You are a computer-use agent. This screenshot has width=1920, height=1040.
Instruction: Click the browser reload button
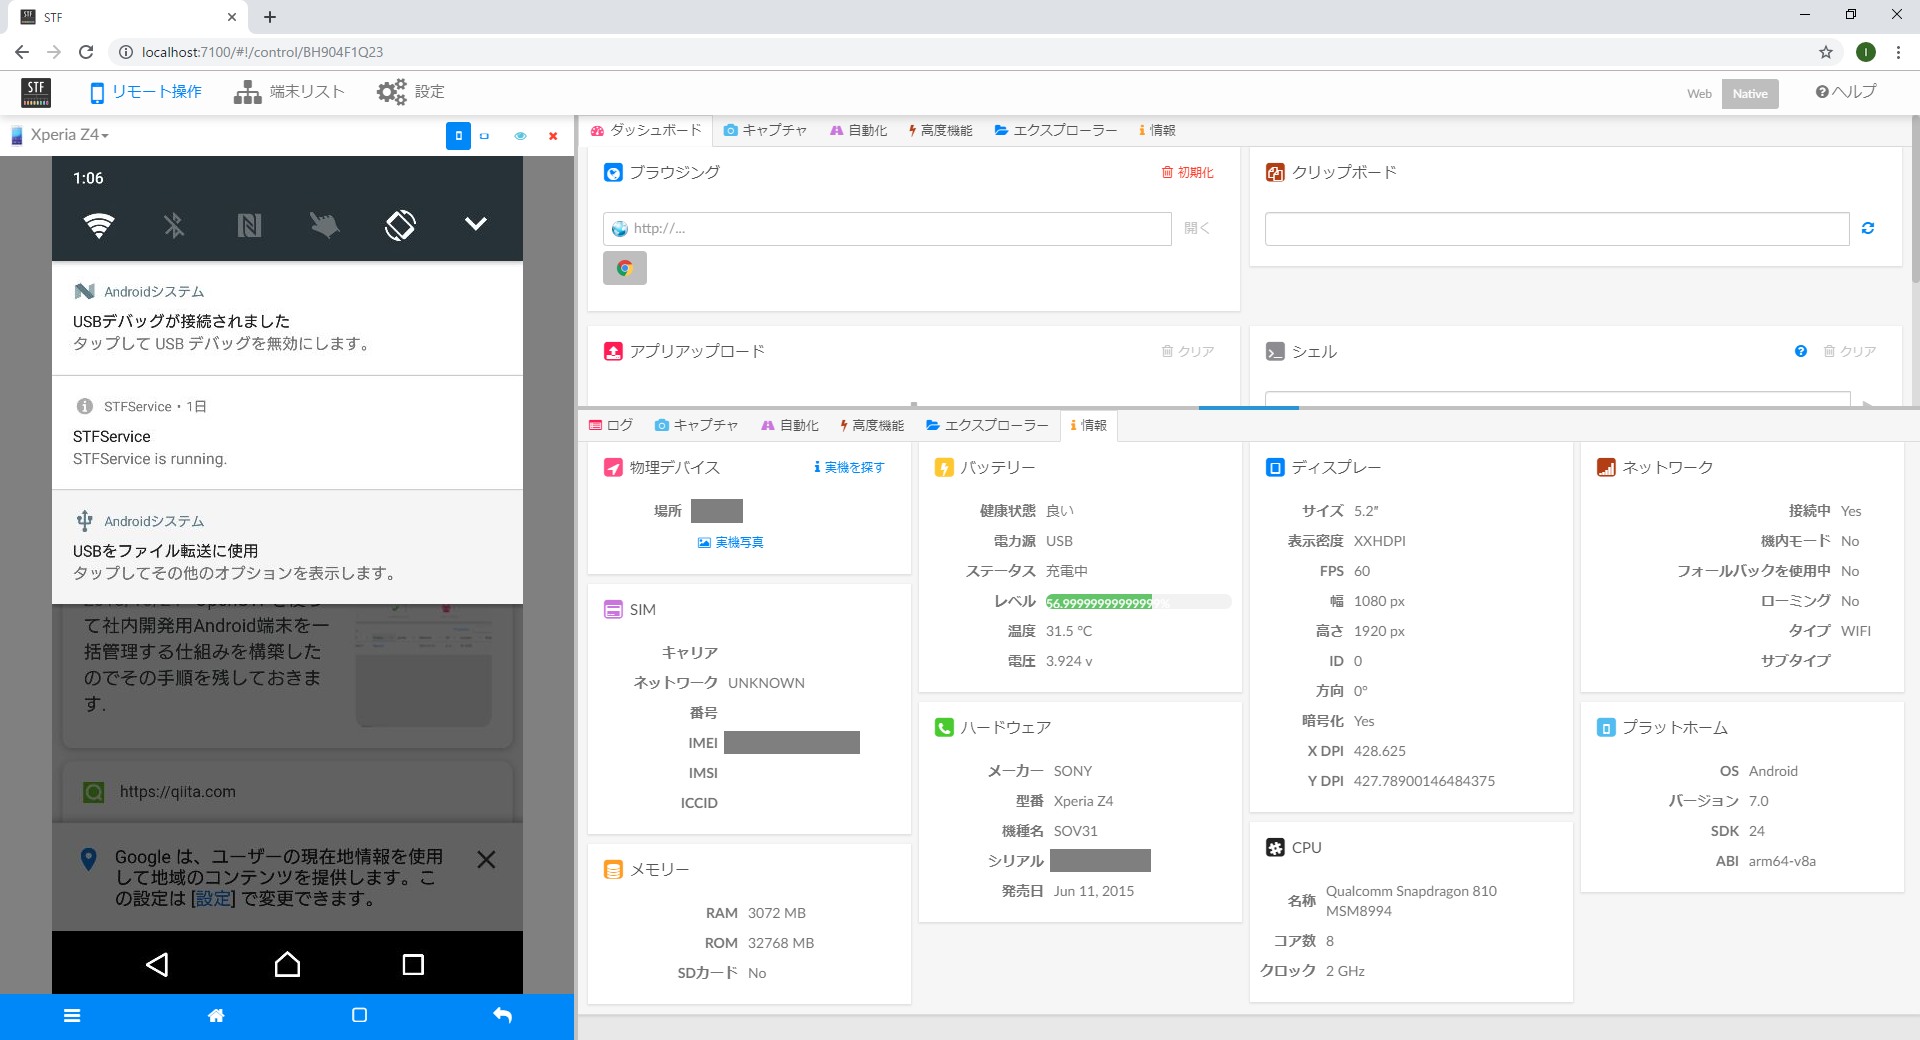point(86,52)
